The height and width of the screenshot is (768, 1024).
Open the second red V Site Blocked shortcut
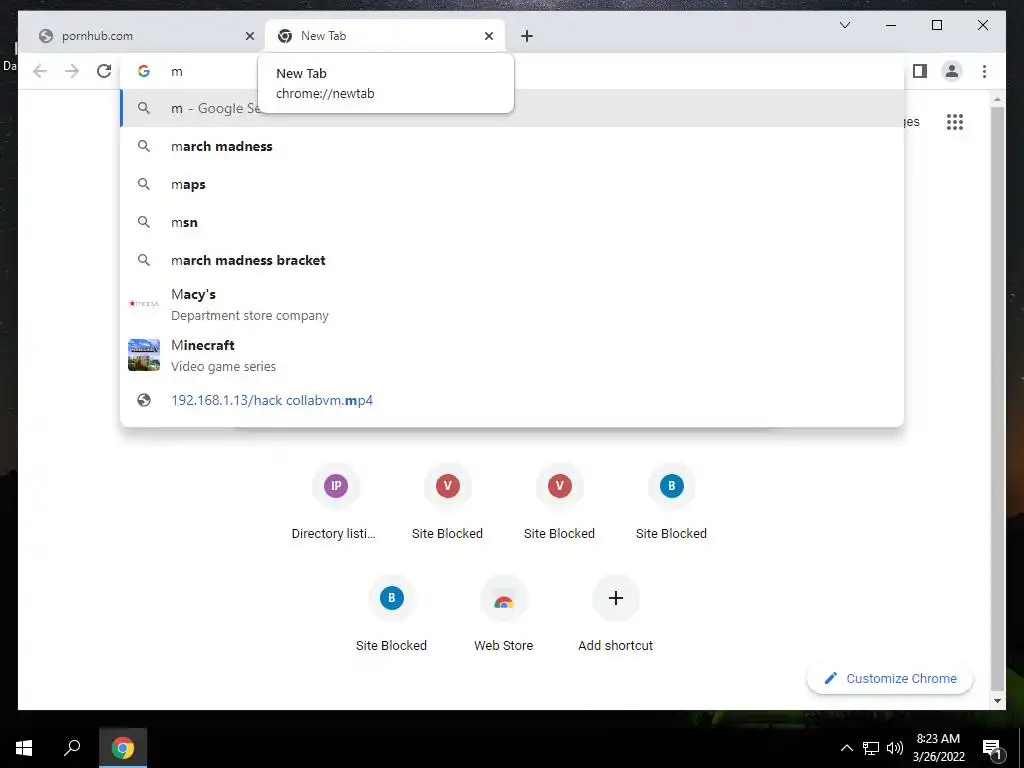coord(559,504)
